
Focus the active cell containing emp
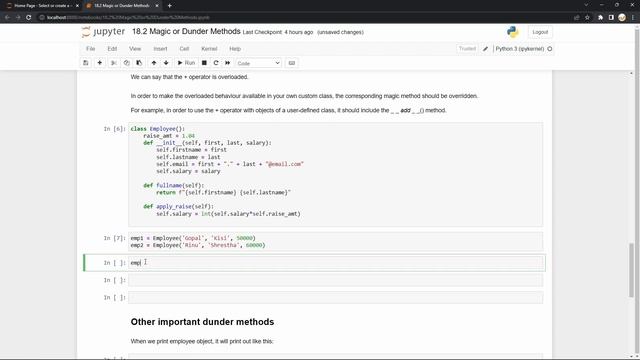[337, 263]
